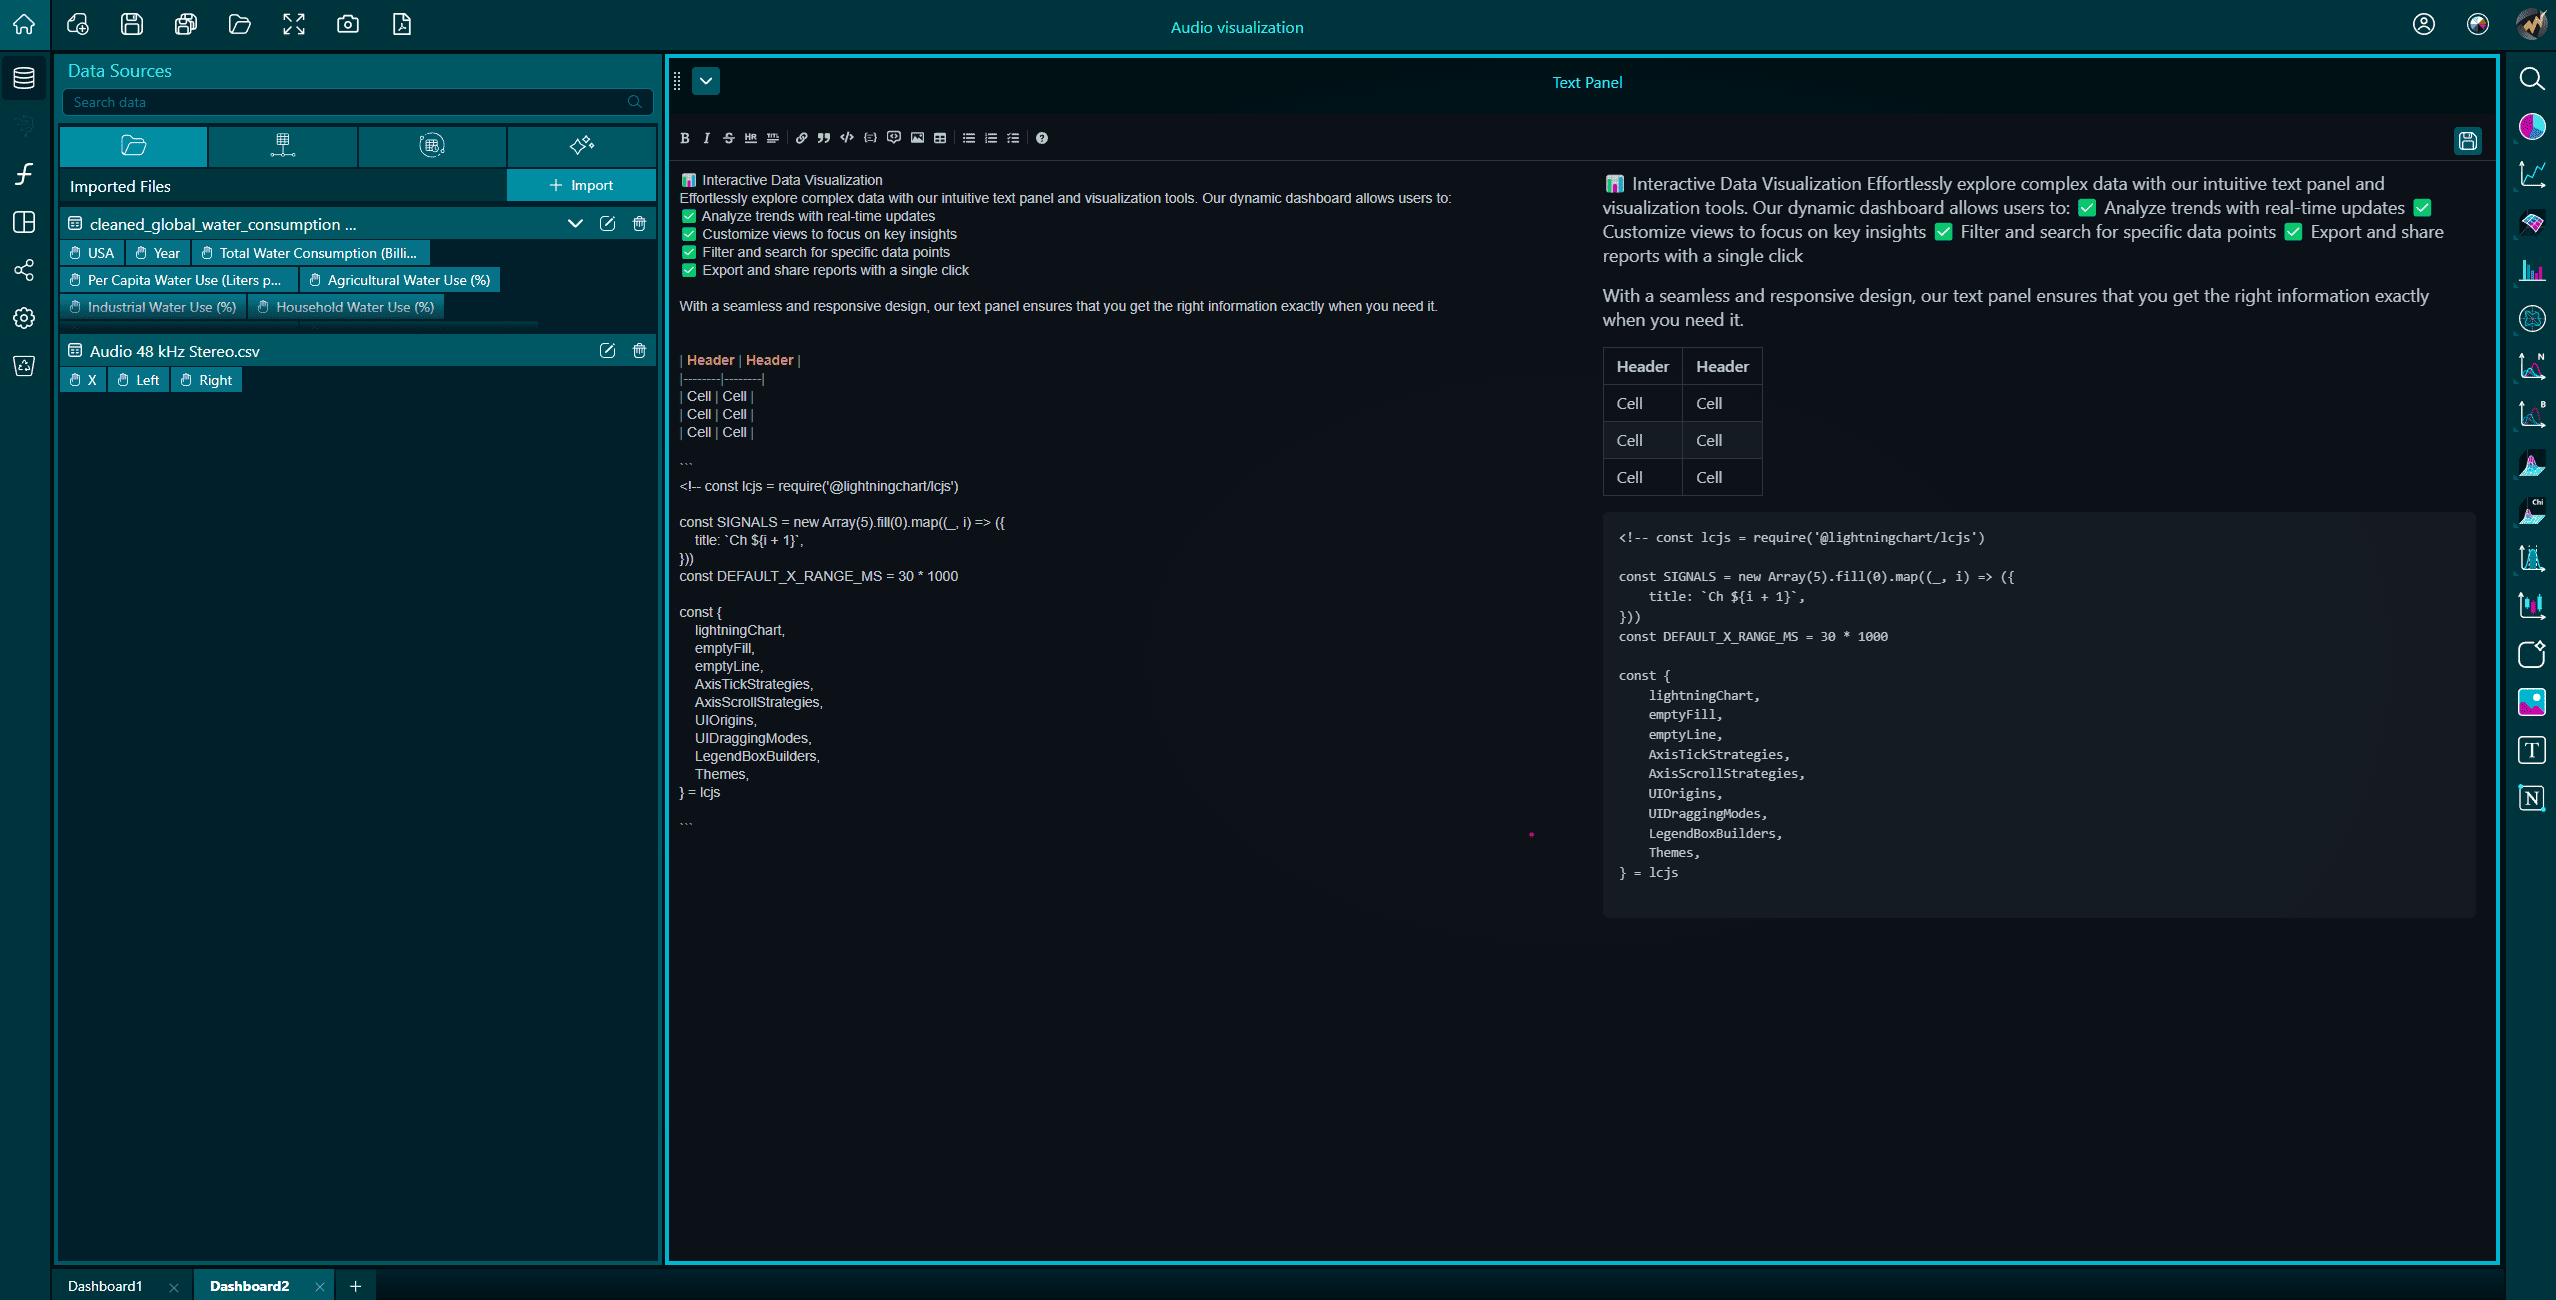The height and width of the screenshot is (1300, 2556).
Task: Apply blockquote formatting
Action: 823,138
